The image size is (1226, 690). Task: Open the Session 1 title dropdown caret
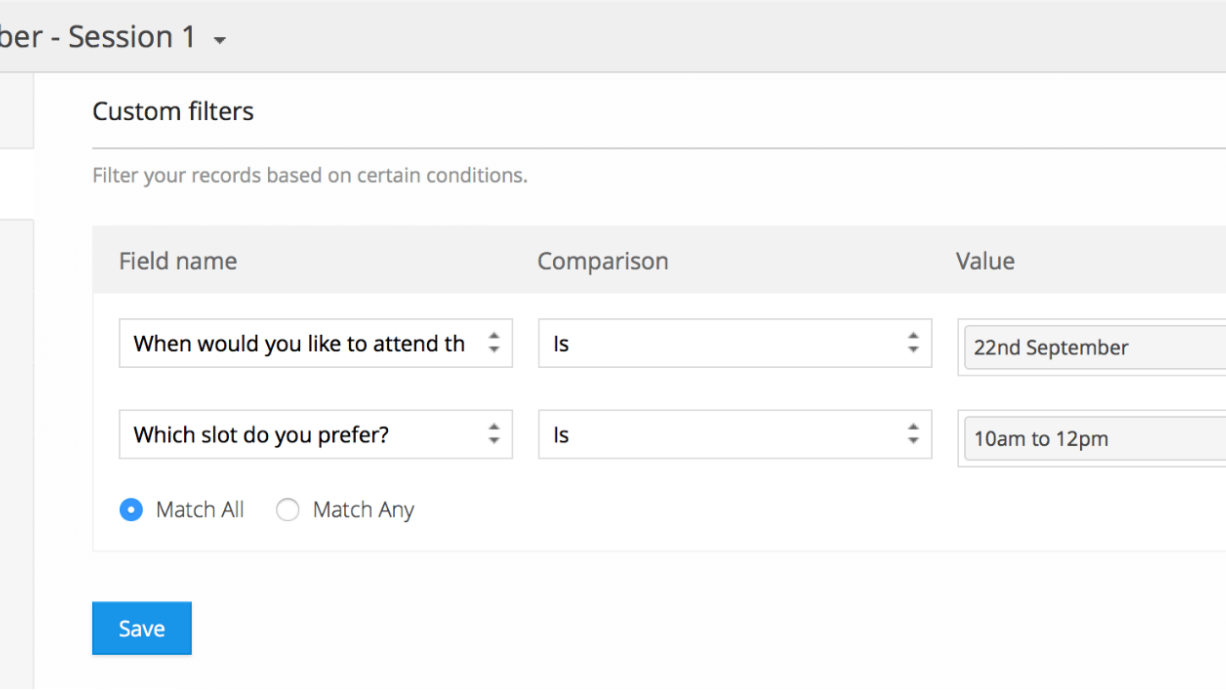(220, 41)
